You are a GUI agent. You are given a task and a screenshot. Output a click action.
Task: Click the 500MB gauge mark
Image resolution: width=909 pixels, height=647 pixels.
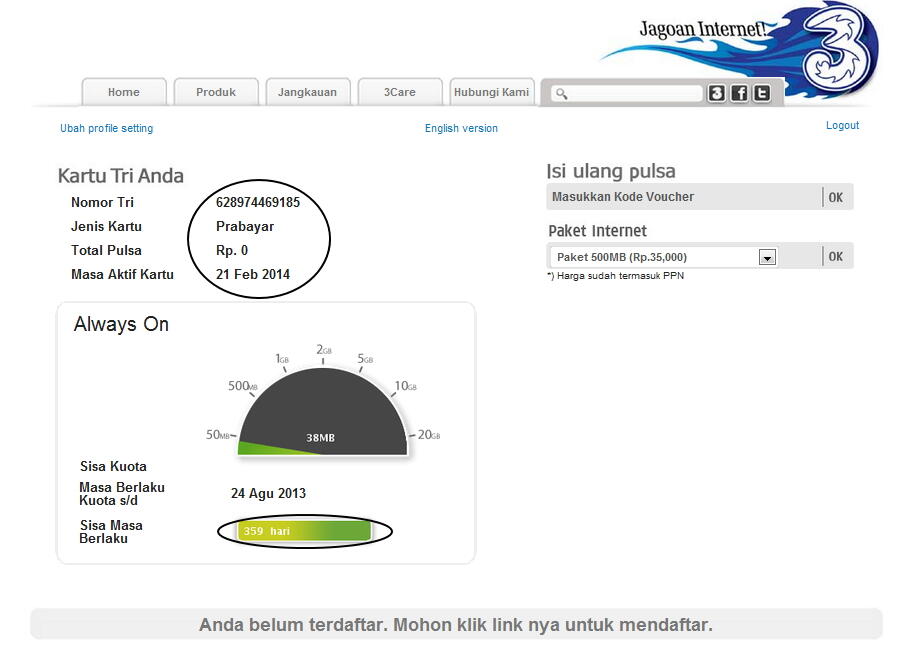point(242,386)
